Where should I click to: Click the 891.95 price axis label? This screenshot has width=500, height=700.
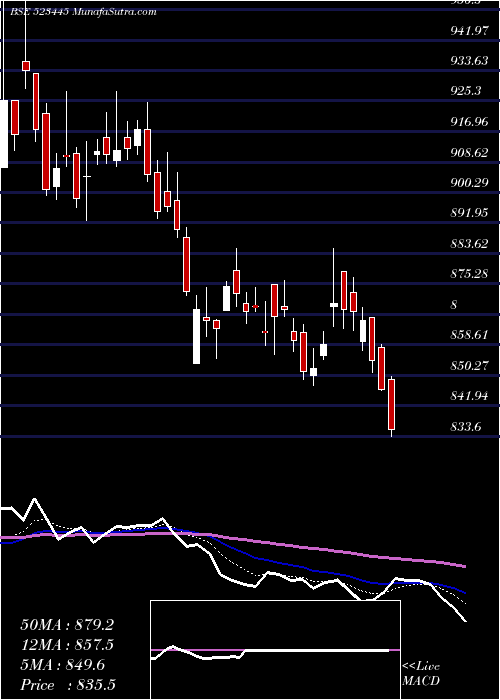click(469, 213)
